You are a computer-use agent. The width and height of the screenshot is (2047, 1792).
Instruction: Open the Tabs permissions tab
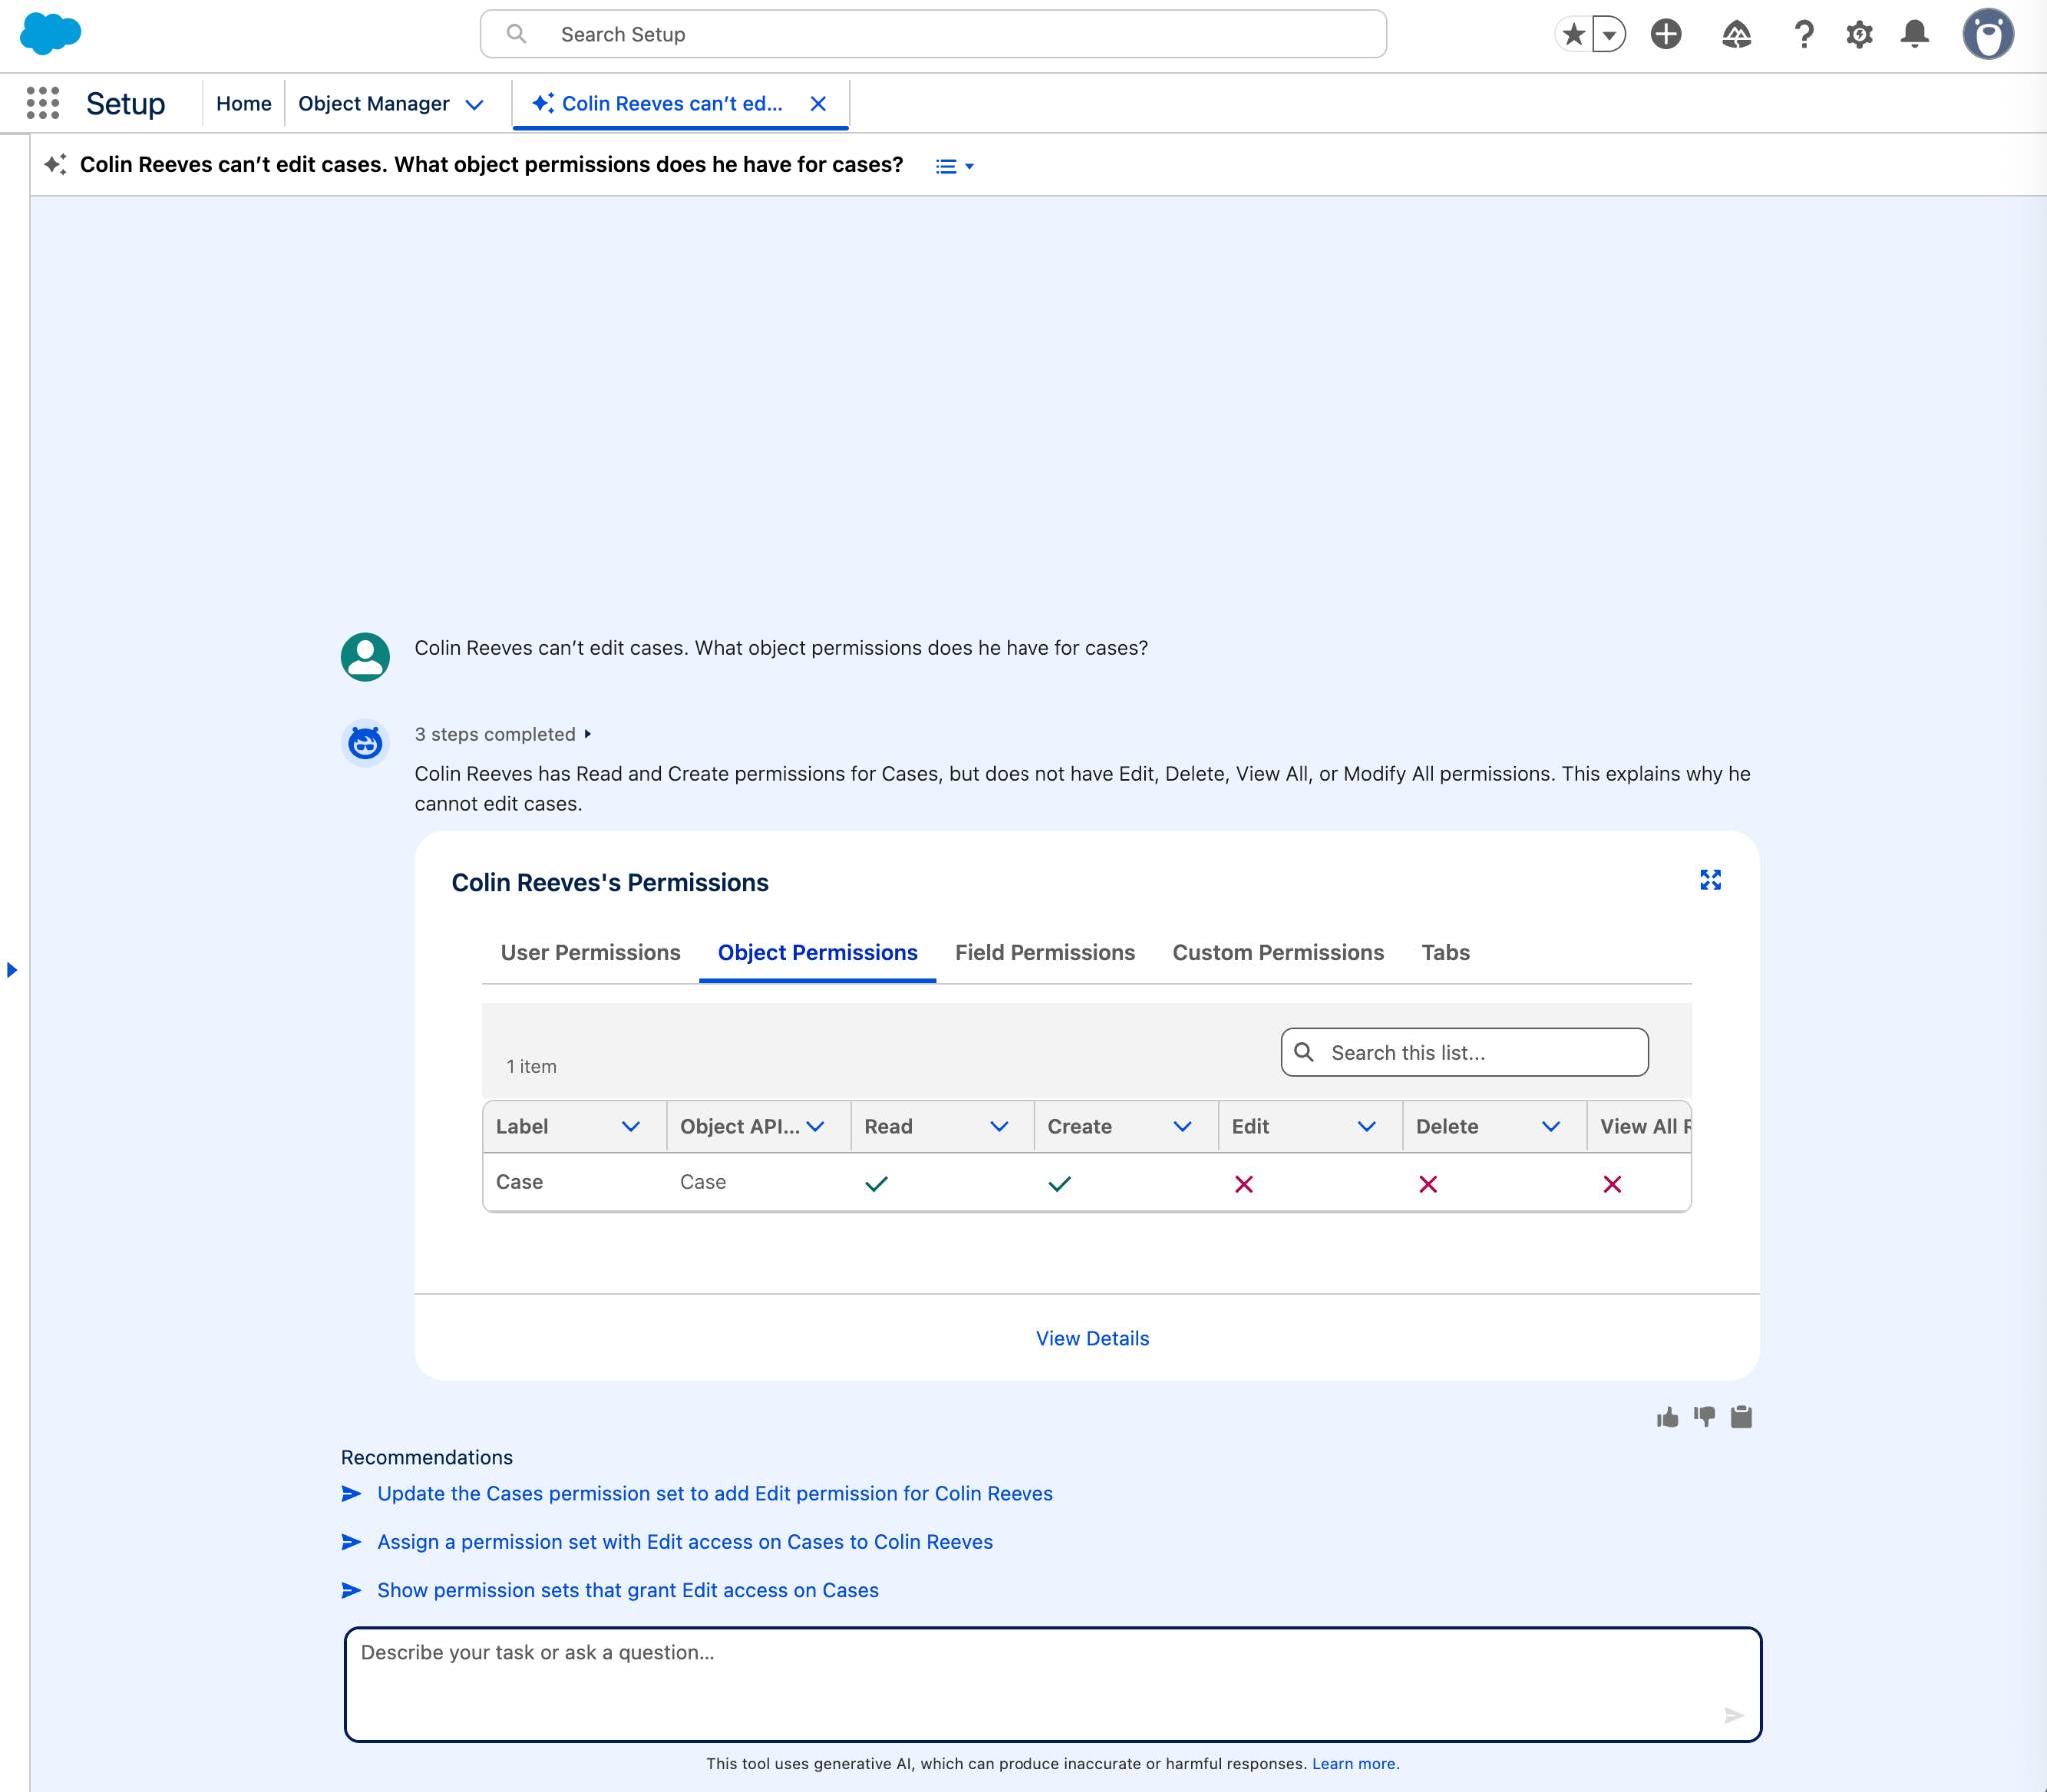[x=1446, y=953]
